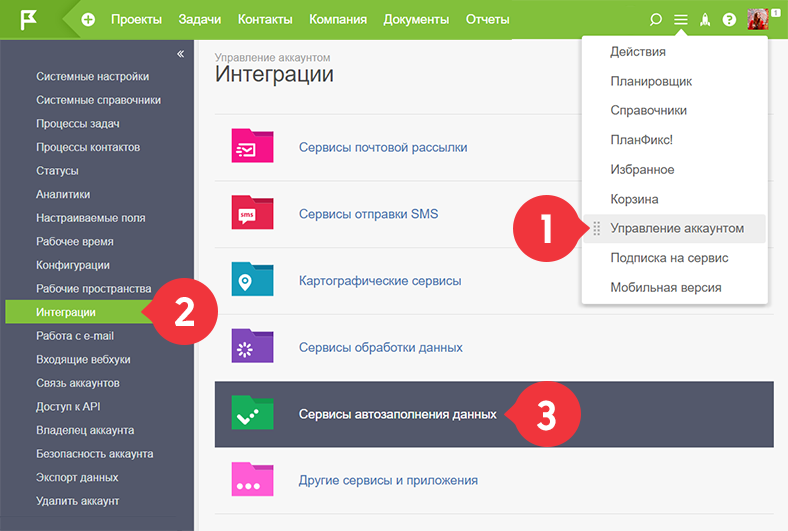
Task: Click the Planfix flag logo
Action: (x=29, y=20)
